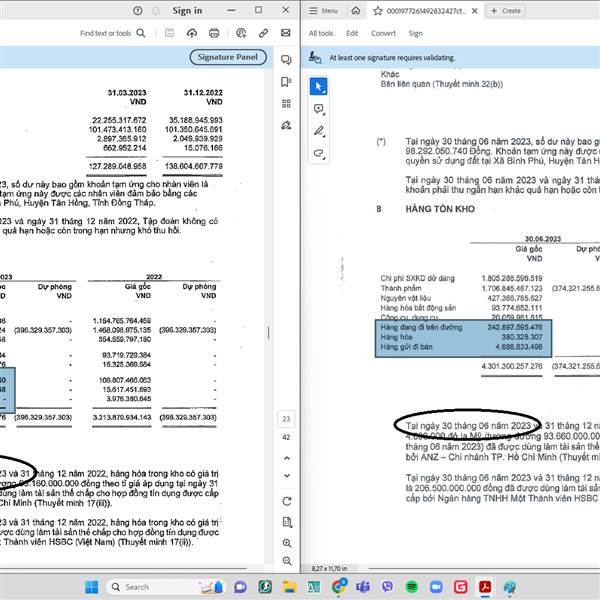Image resolution: width=600 pixels, height=600 pixels.
Task: Click the save icon in left window toolbar
Action: click(x=169, y=33)
